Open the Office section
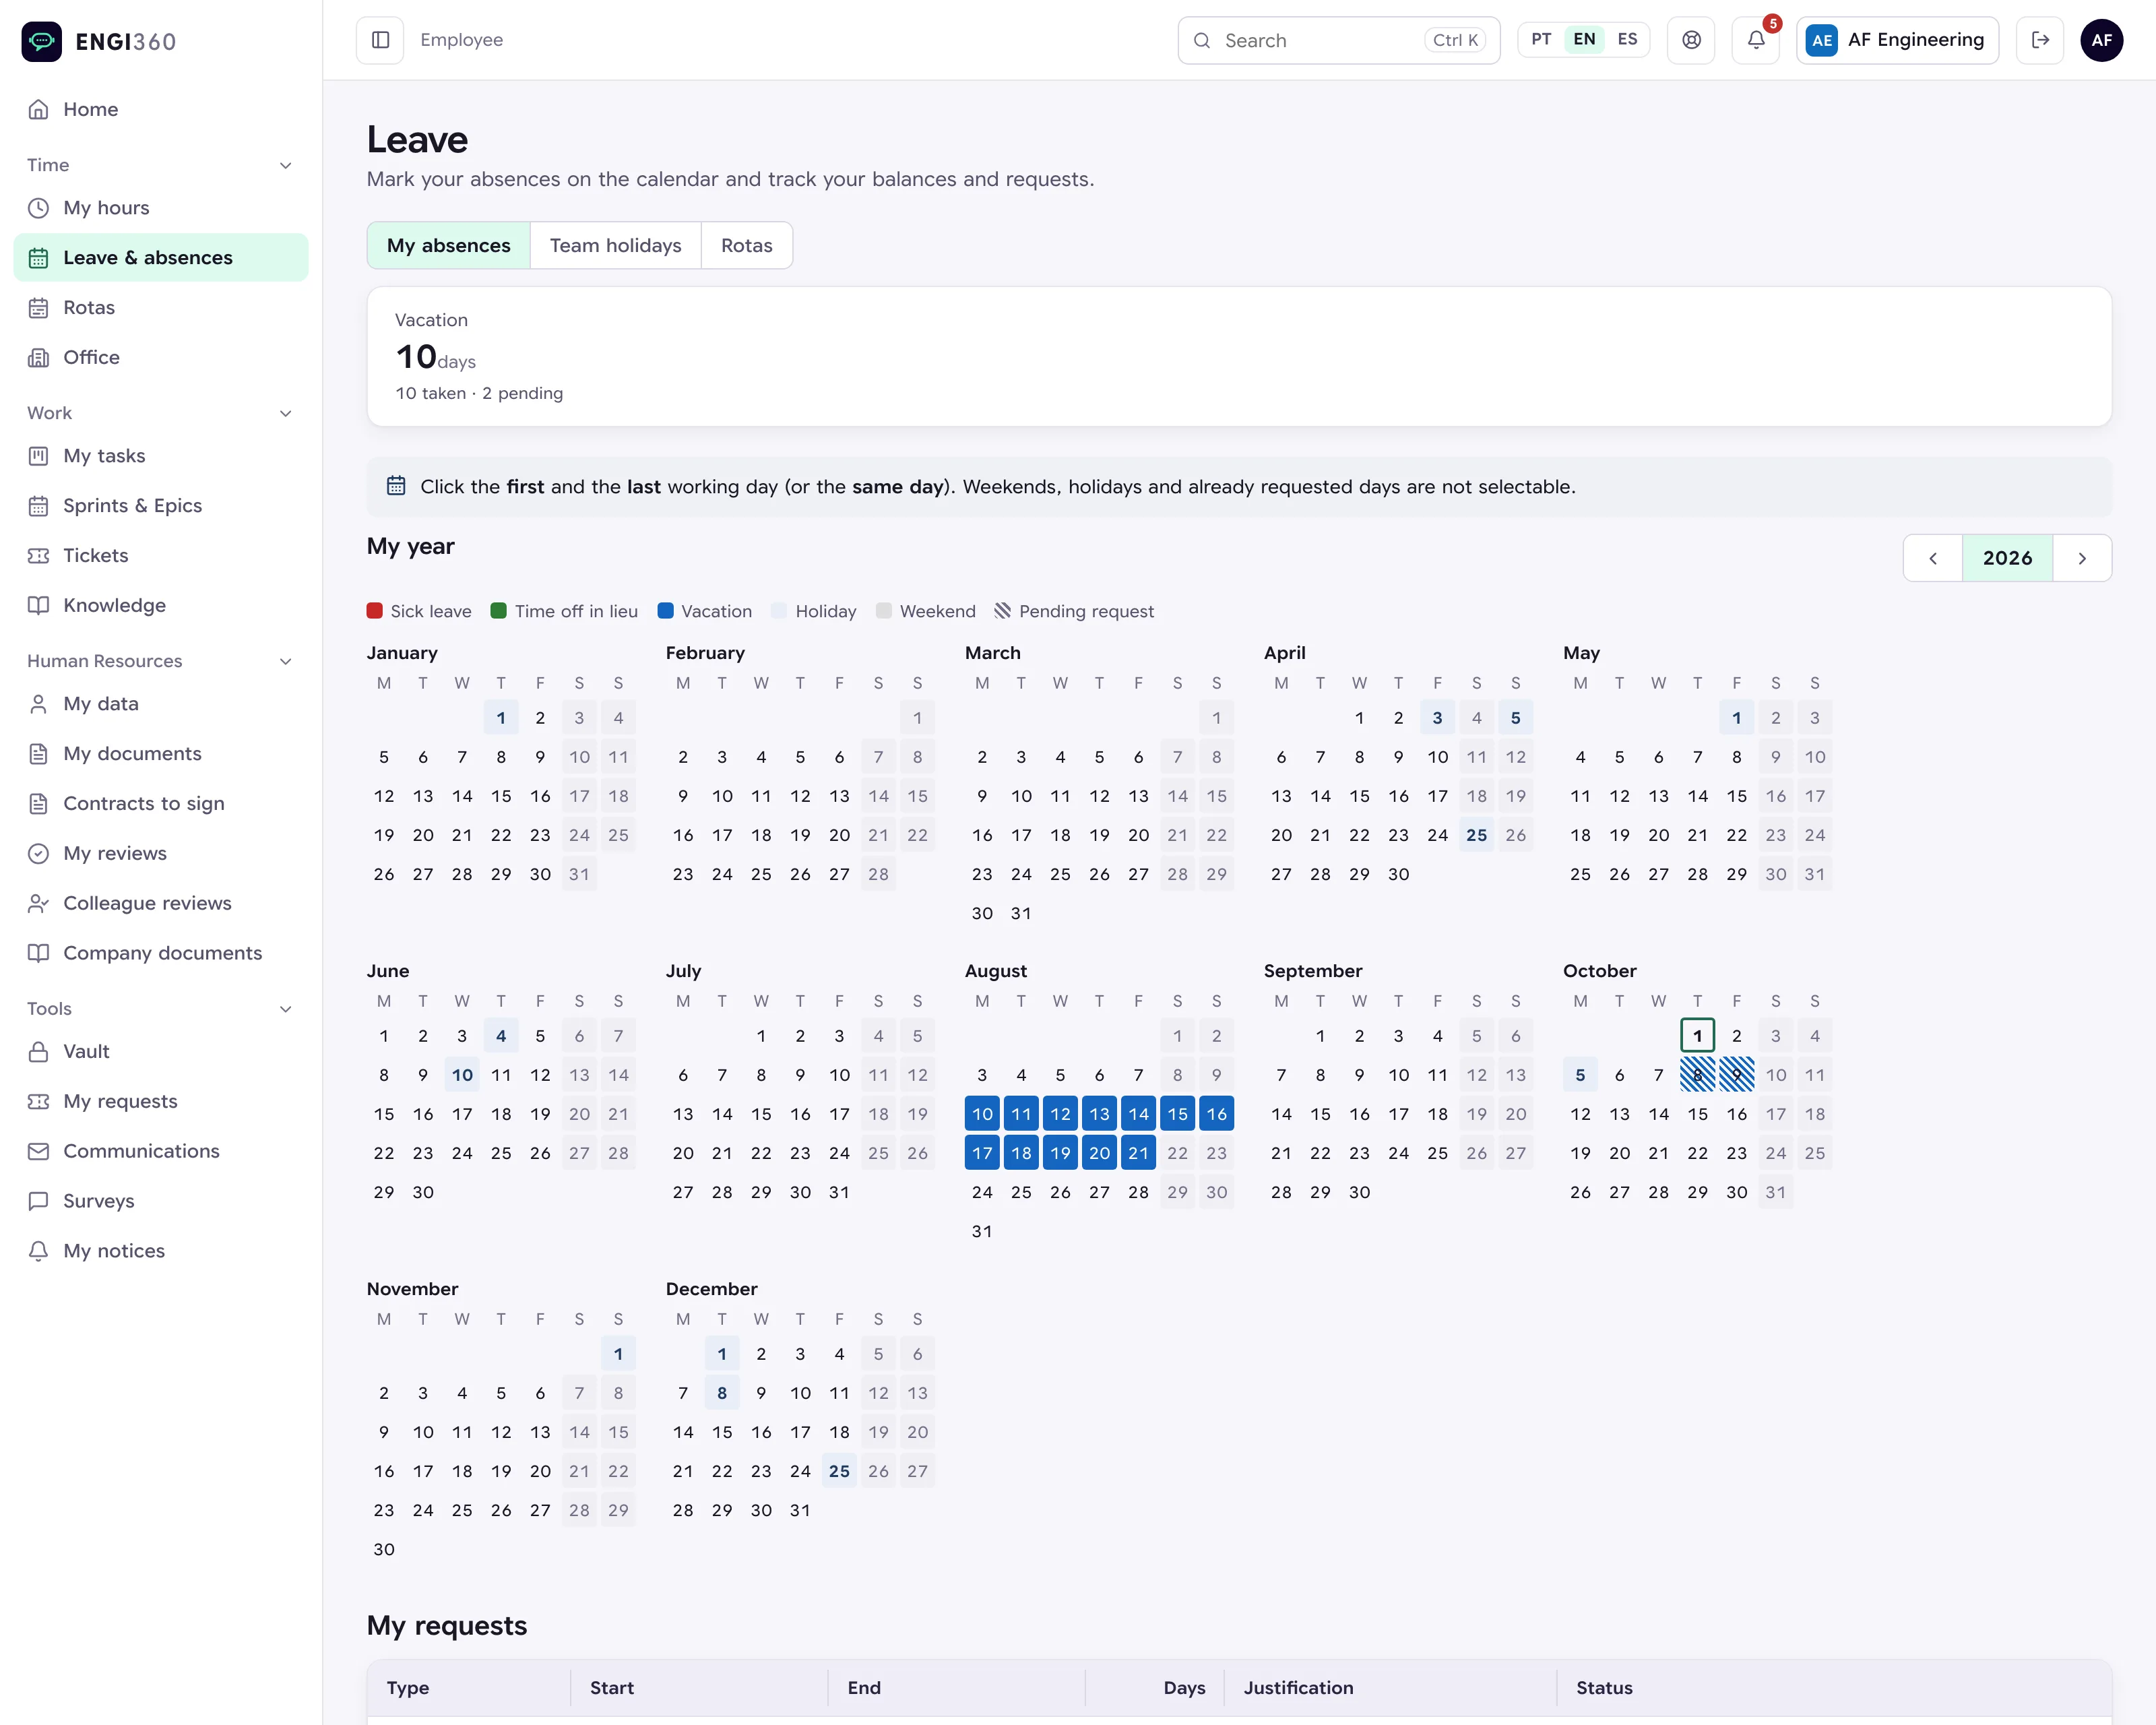 (161, 357)
